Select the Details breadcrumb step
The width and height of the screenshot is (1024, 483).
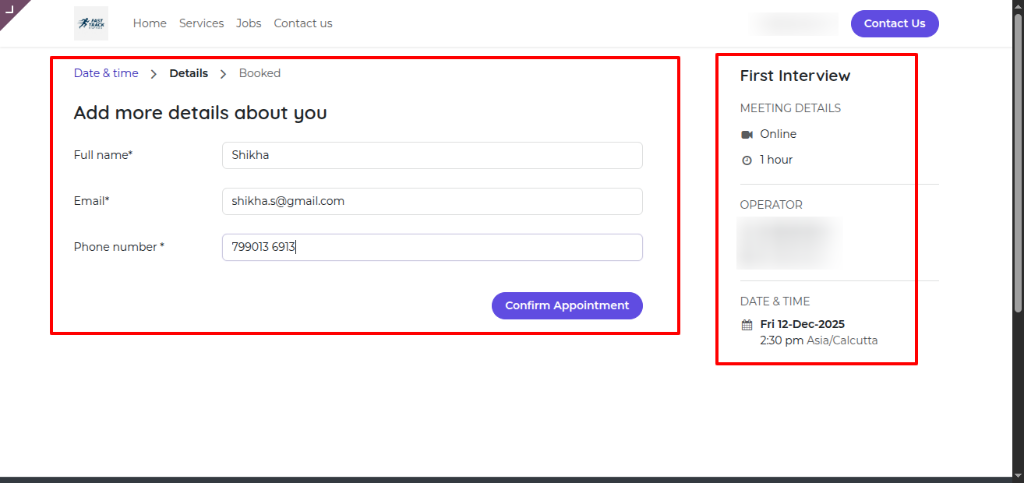188,73
